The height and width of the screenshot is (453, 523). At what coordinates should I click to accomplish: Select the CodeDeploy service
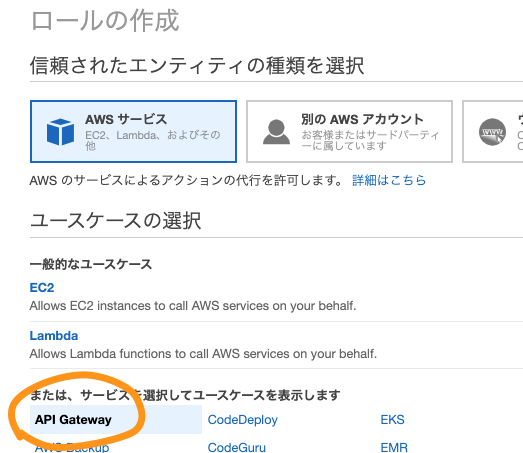[x=242, y=420]
